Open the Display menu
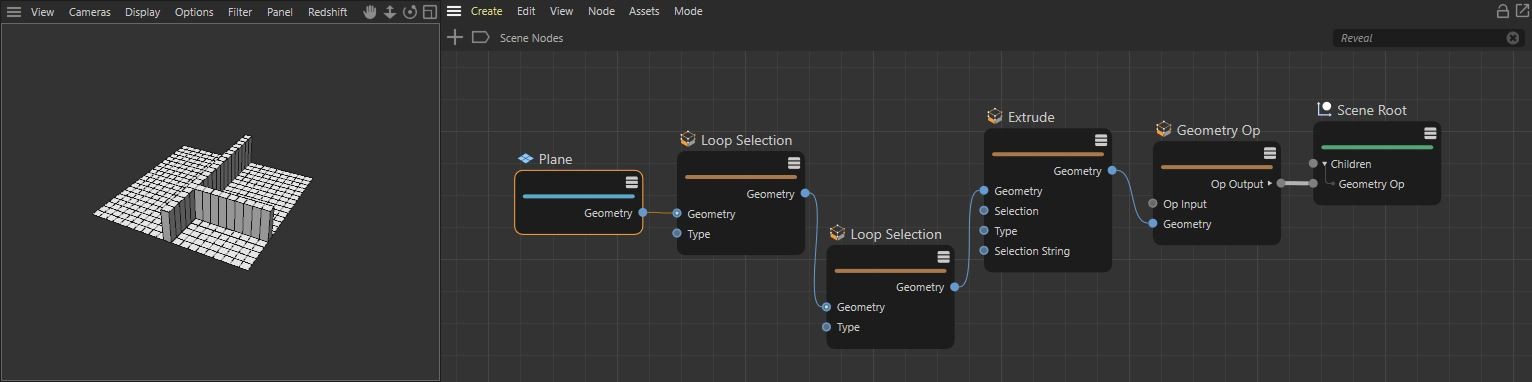1532x382 pixels. (142, 12)
